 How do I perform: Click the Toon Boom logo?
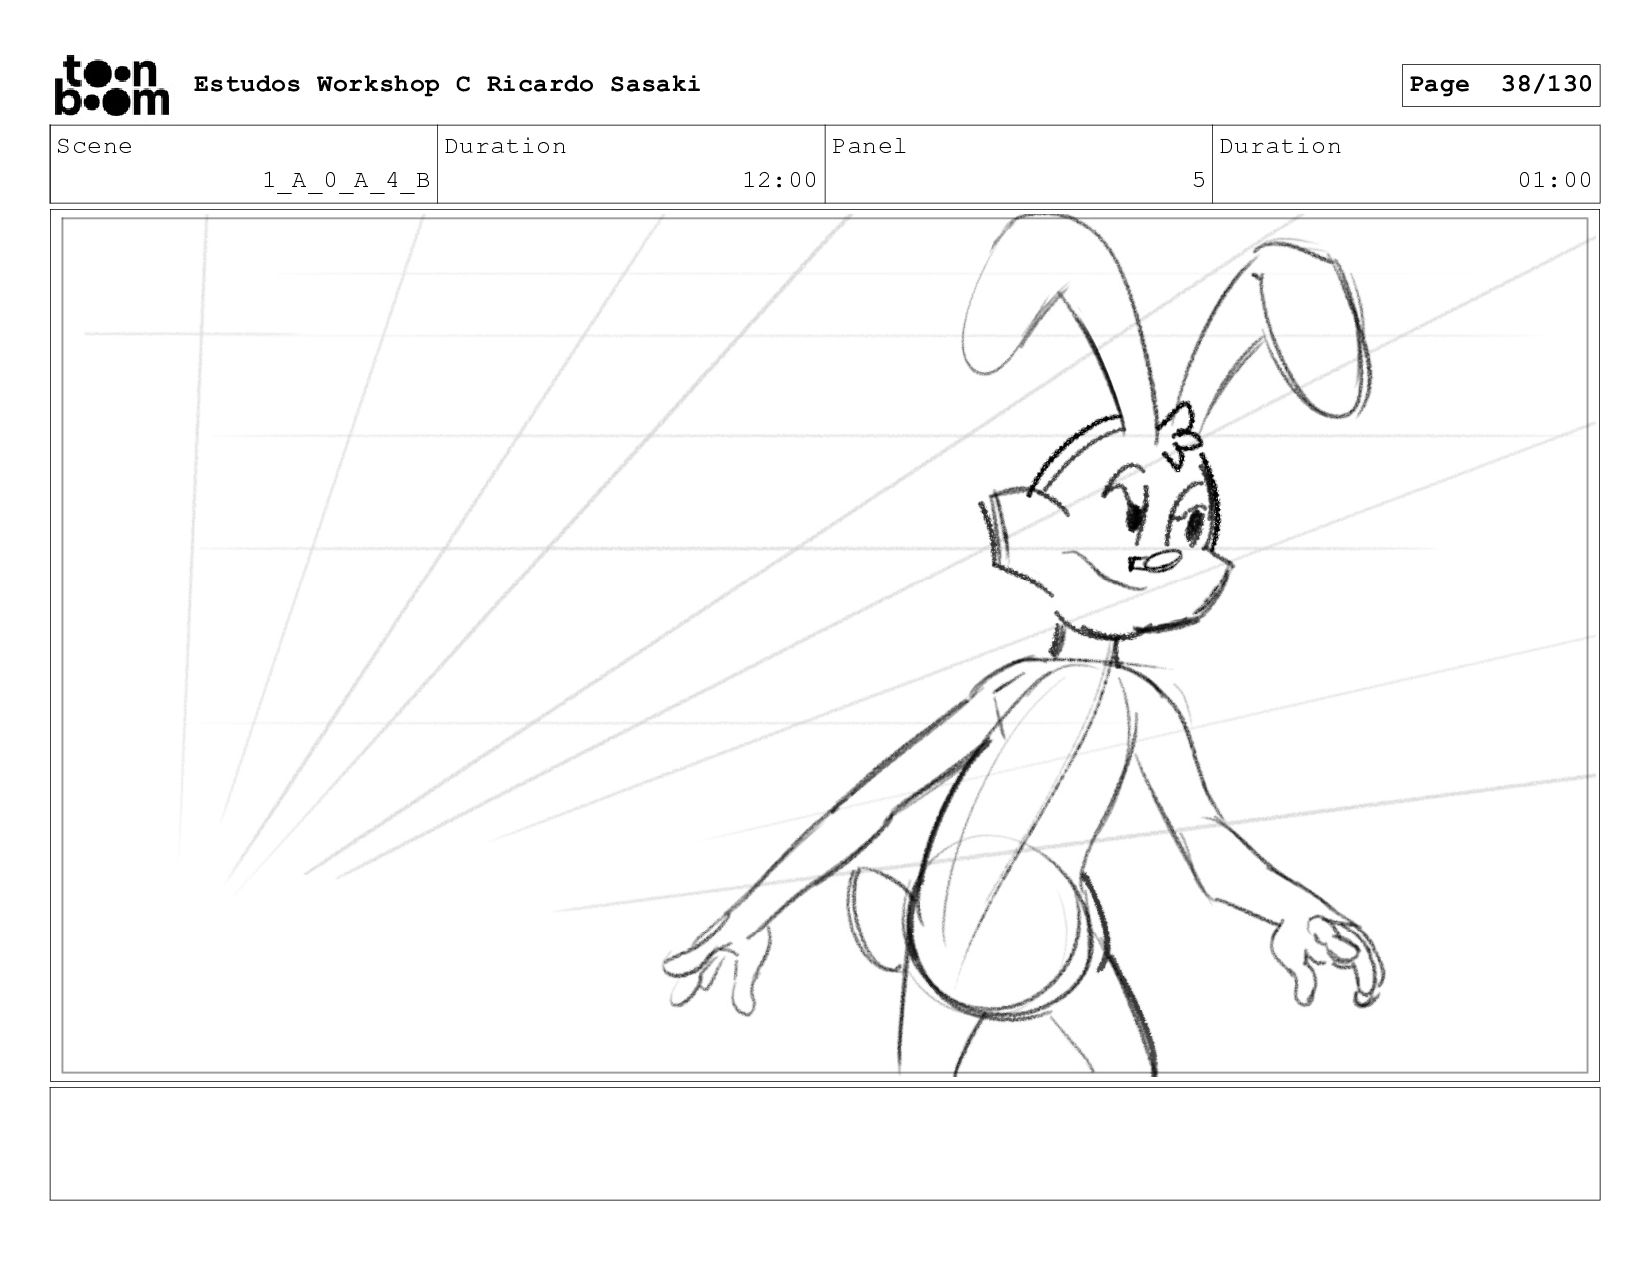tap(111, 85)
